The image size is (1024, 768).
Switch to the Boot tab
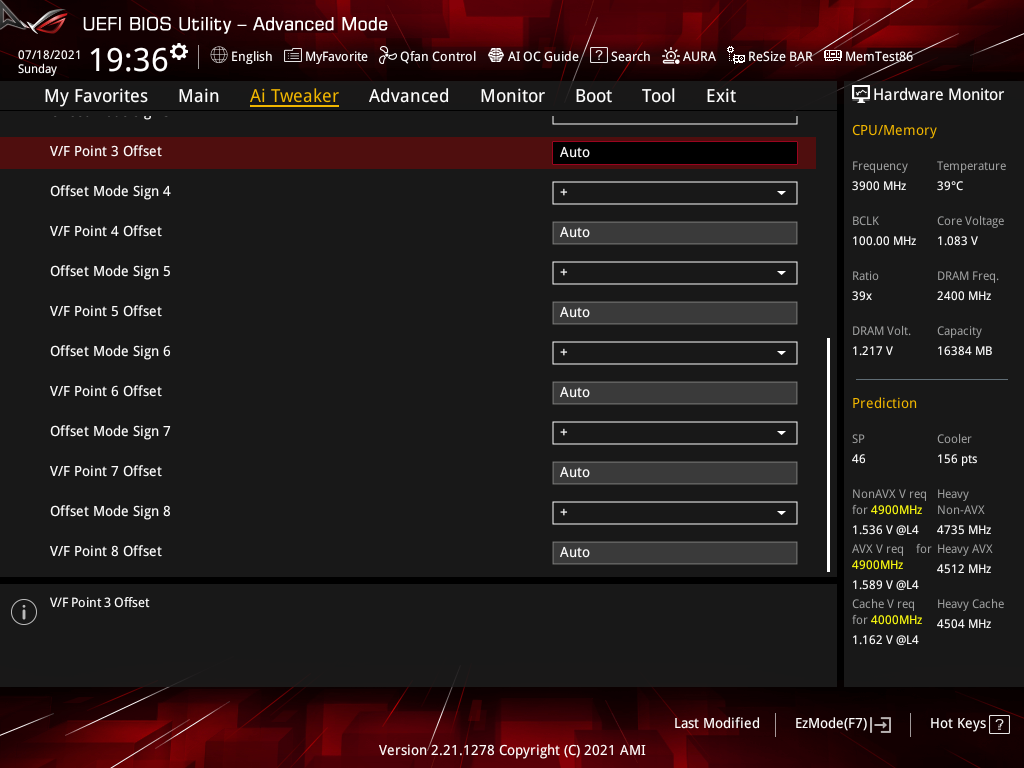coord(593,95)
